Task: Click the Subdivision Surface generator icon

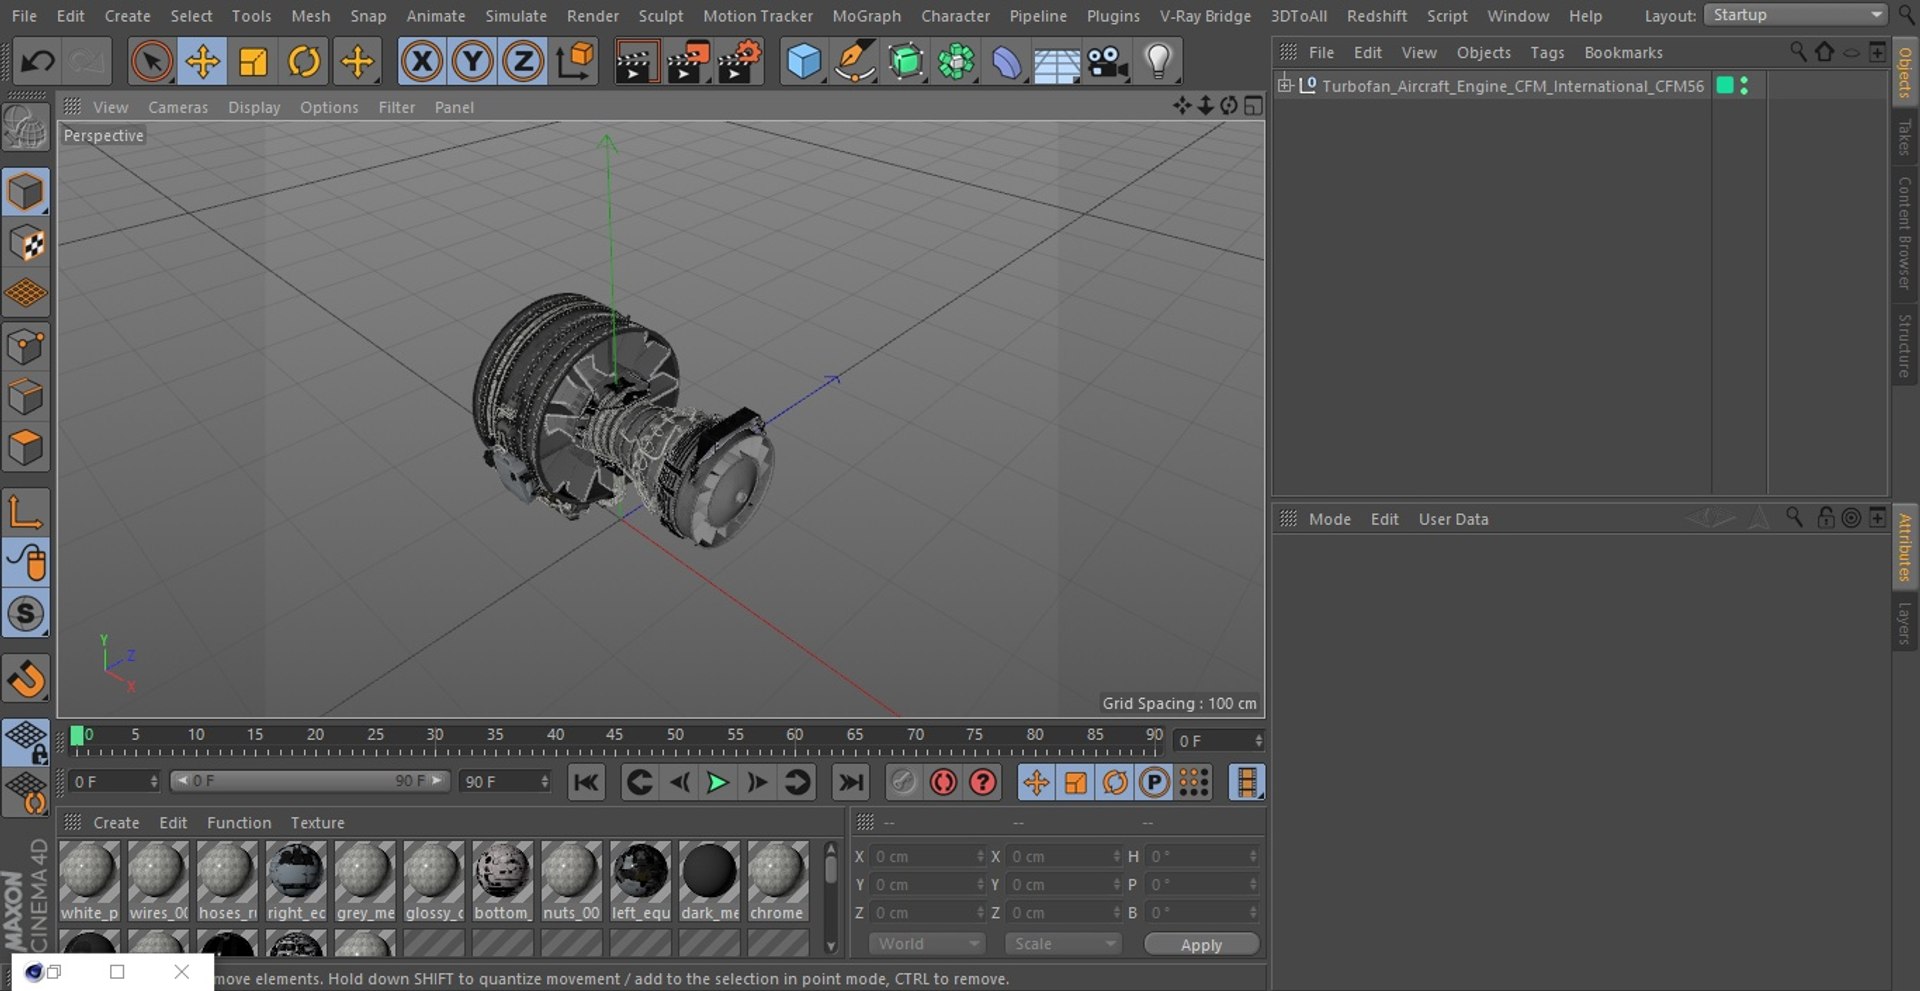Action: (906, 62)
